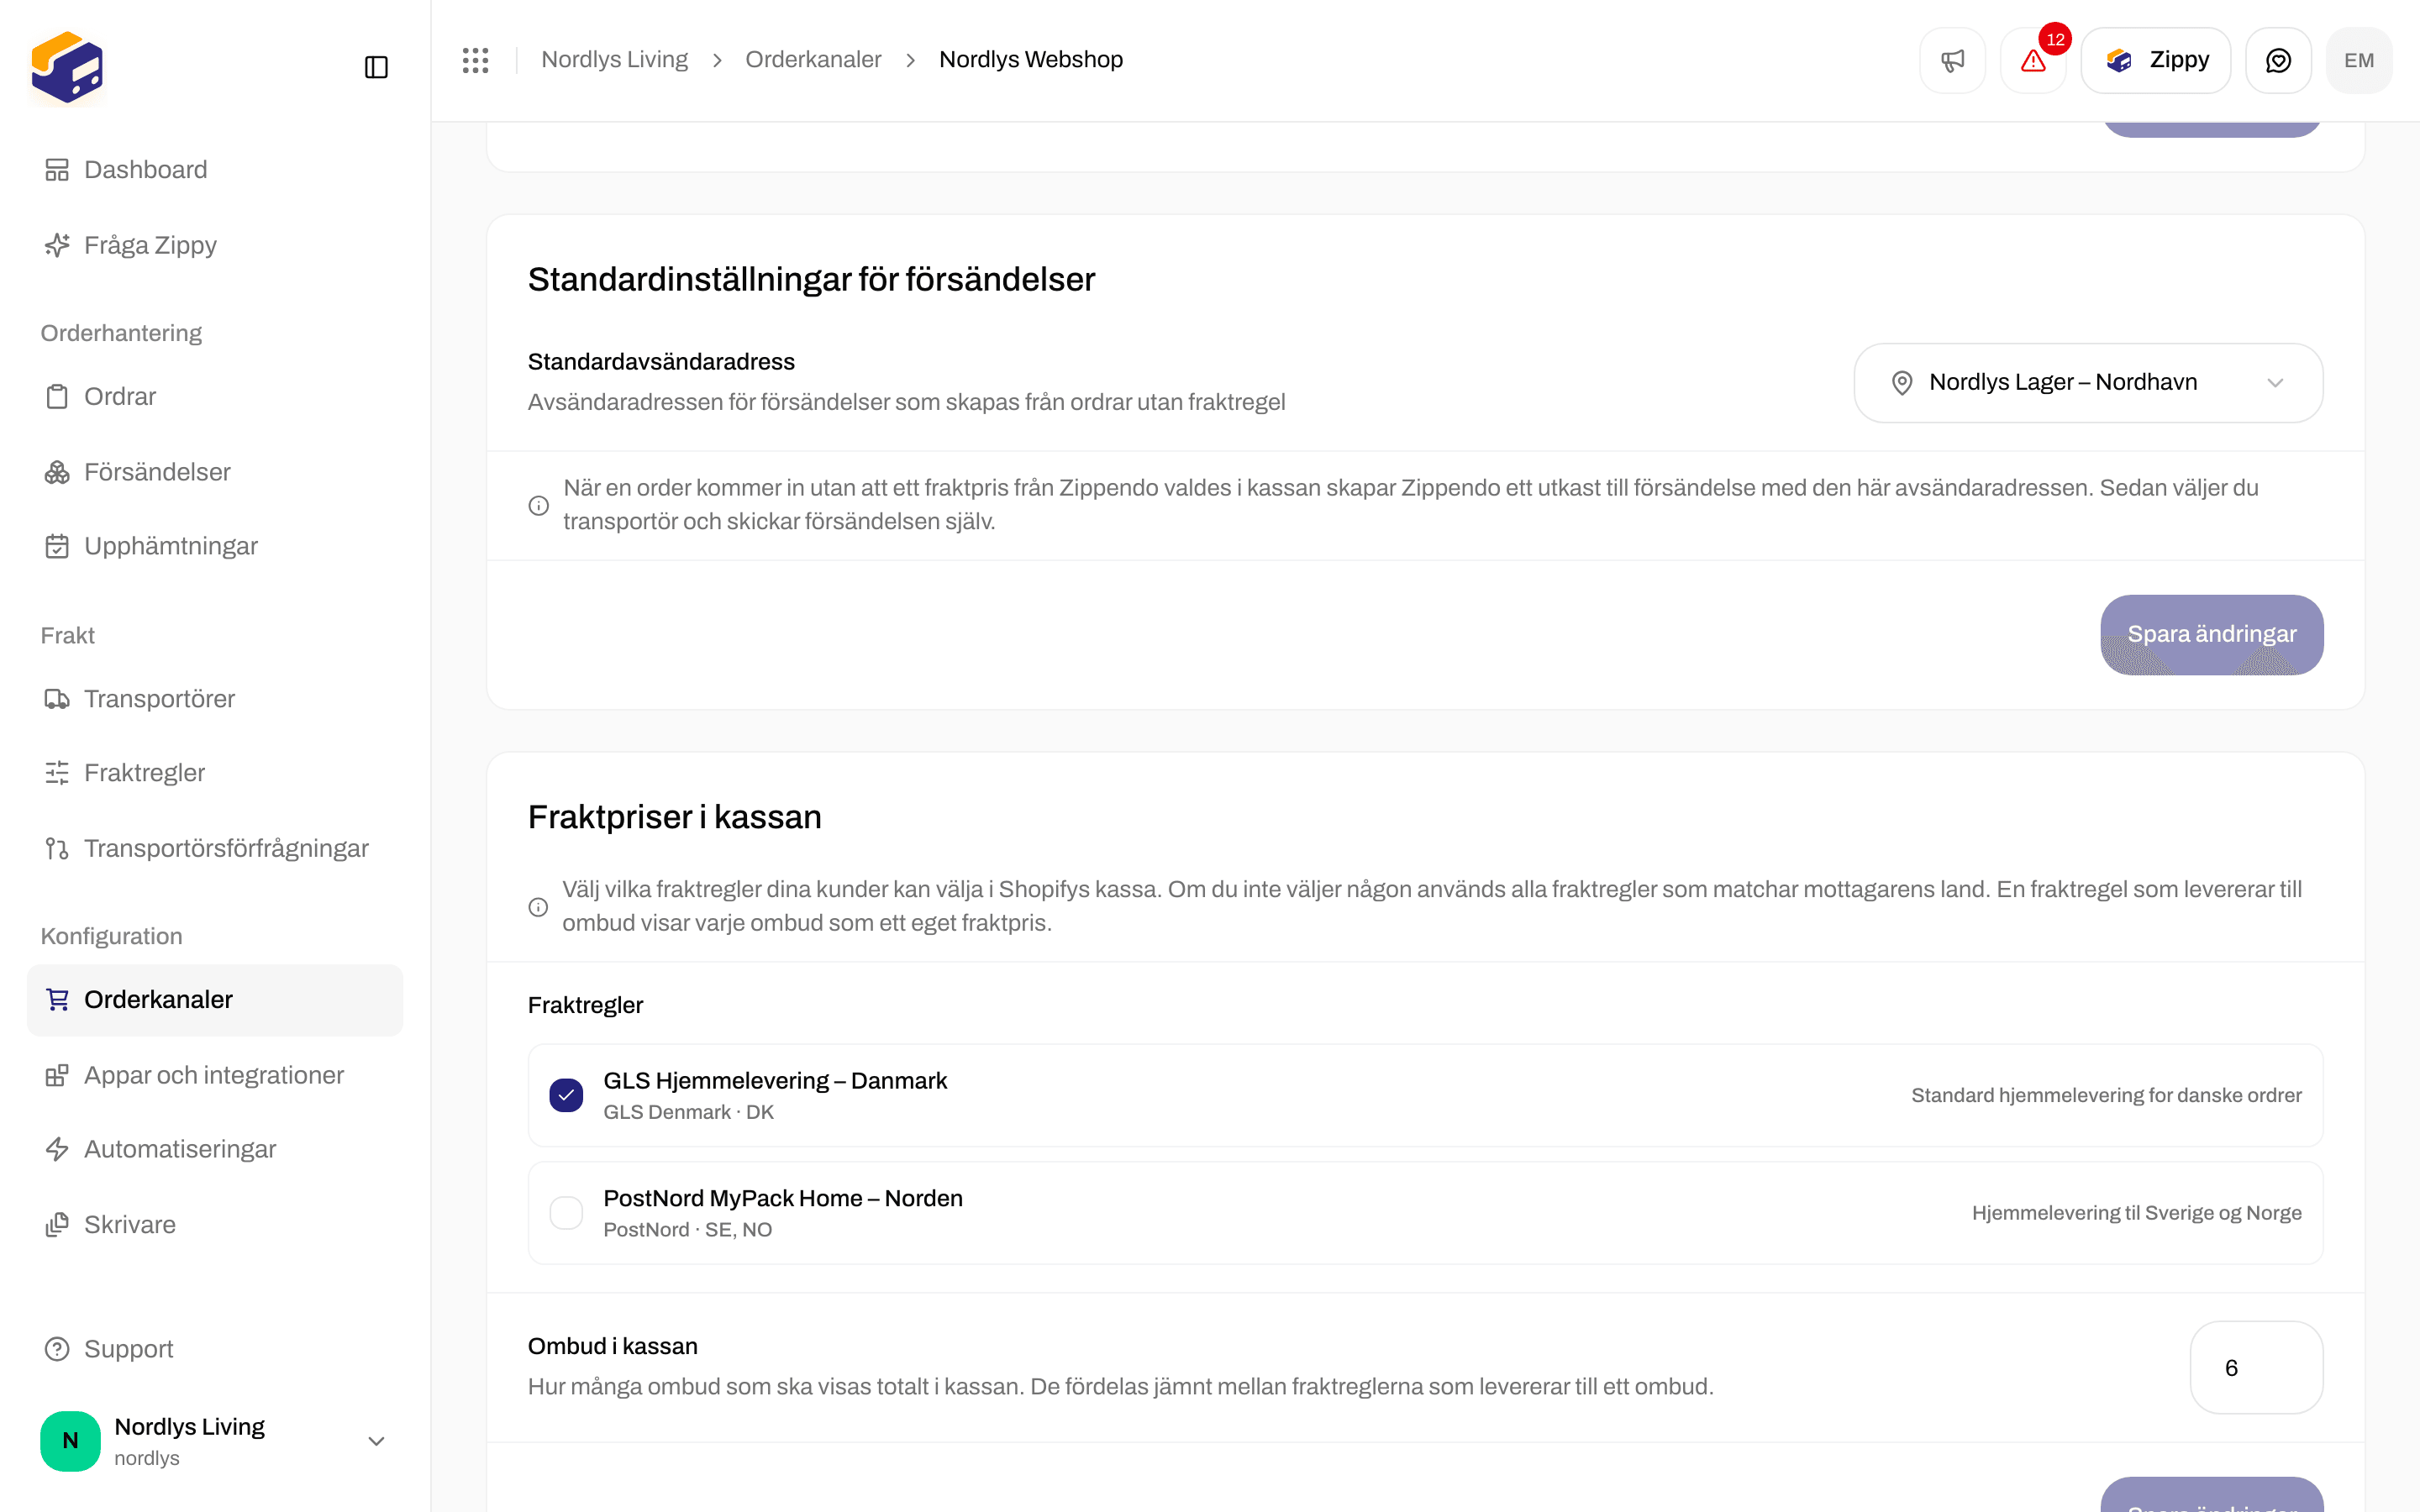
Task: Open Fraktregler in the sidebar
Action: 215,773
